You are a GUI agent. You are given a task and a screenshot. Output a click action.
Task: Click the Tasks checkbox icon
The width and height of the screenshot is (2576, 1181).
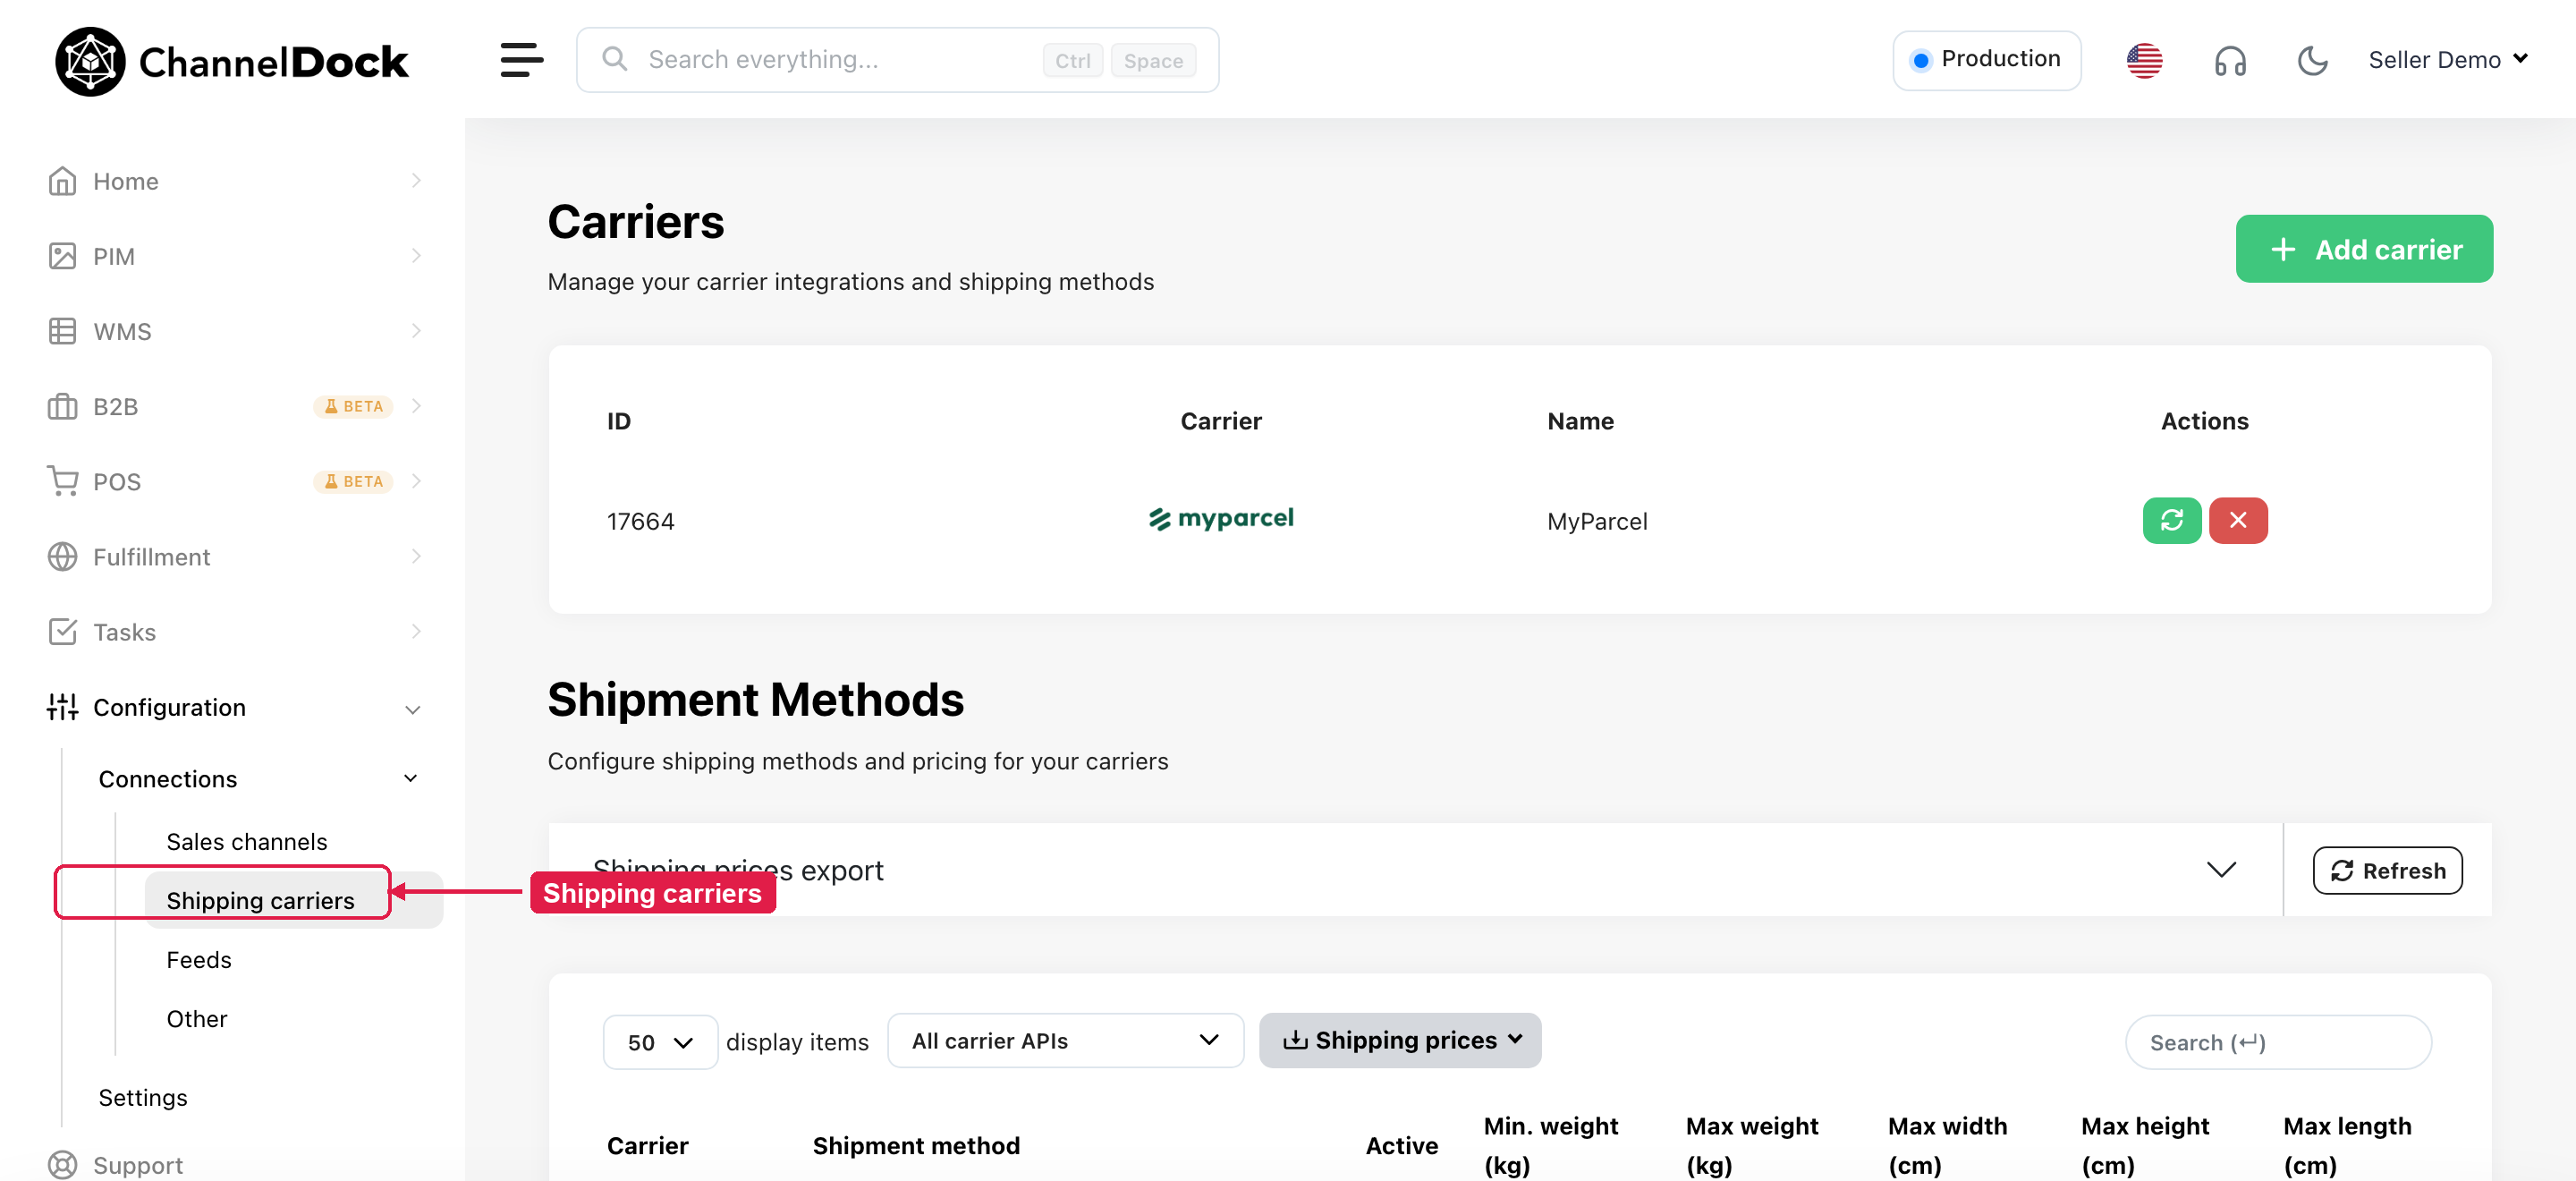pyautogui.click(x=62, y=631)
